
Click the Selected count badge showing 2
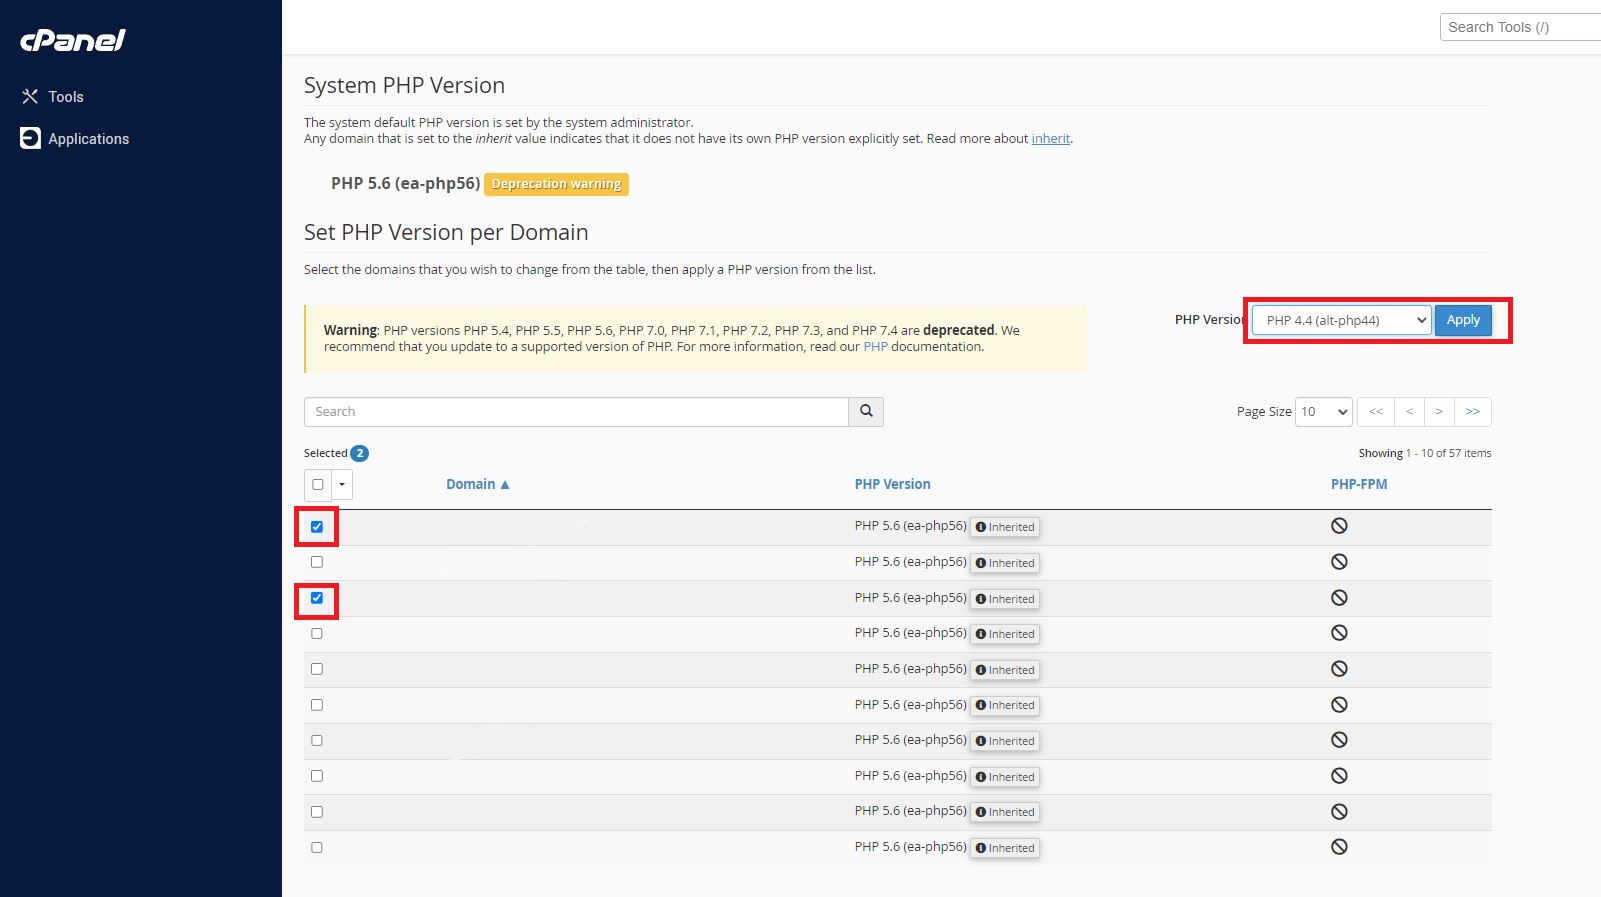360,453
